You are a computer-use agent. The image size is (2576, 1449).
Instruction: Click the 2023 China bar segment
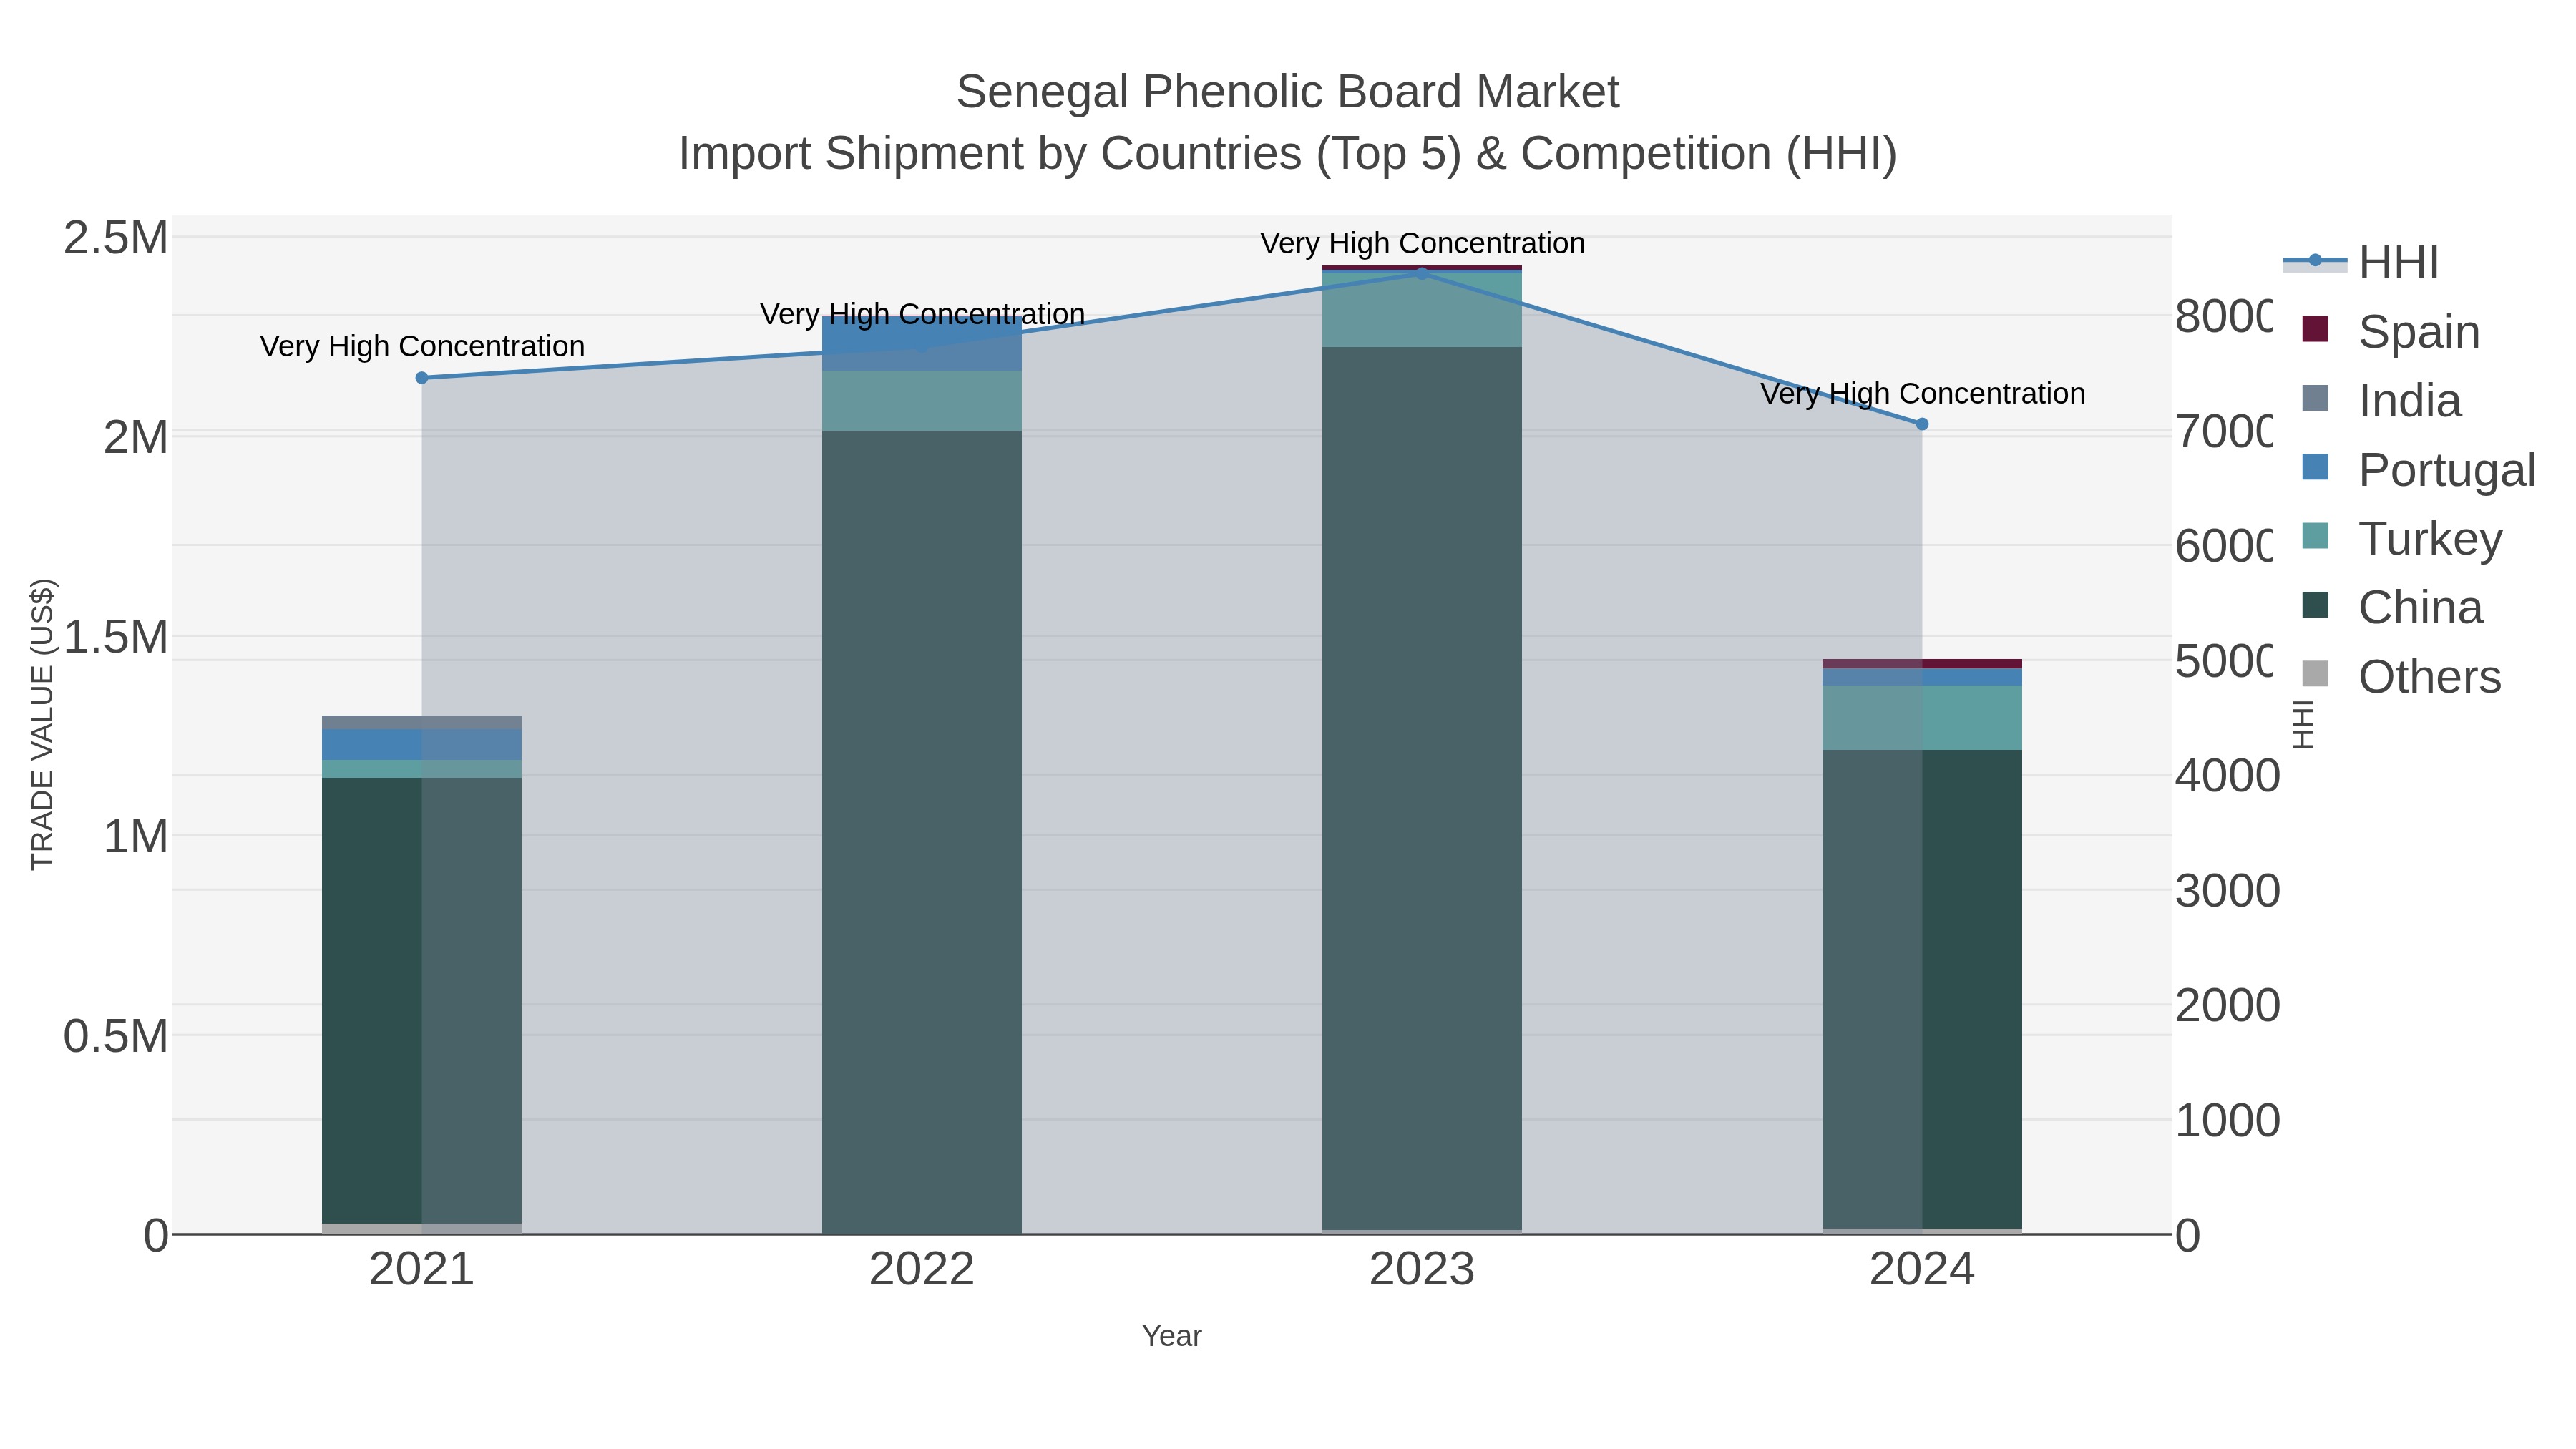(x=1422, y=788)
